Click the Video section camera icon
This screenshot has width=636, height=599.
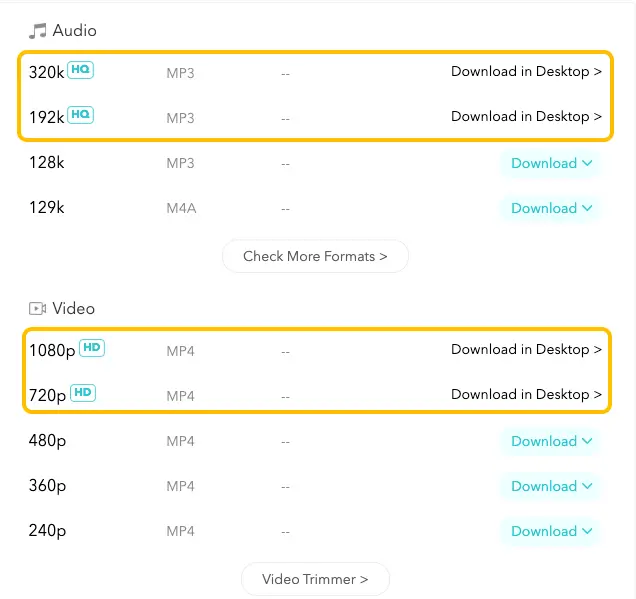pos(38,309)
